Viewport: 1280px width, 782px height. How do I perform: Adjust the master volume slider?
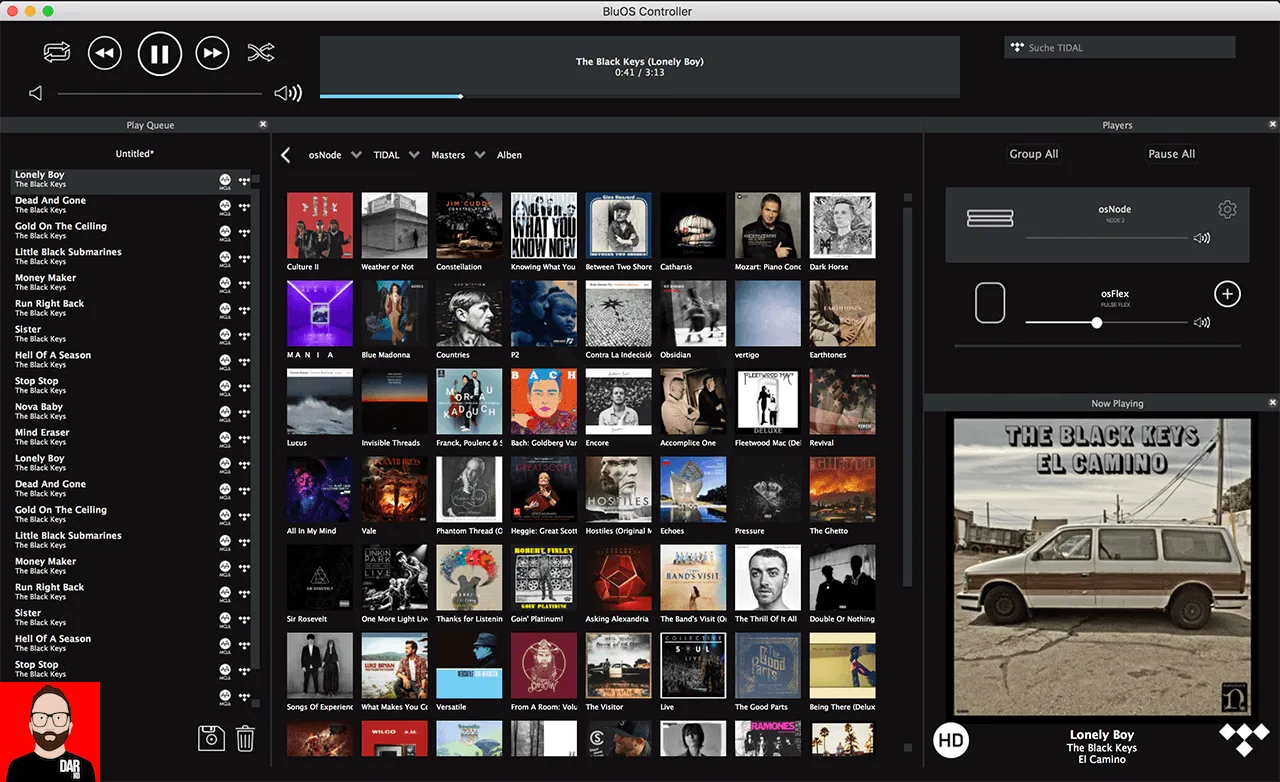[159, 93]
